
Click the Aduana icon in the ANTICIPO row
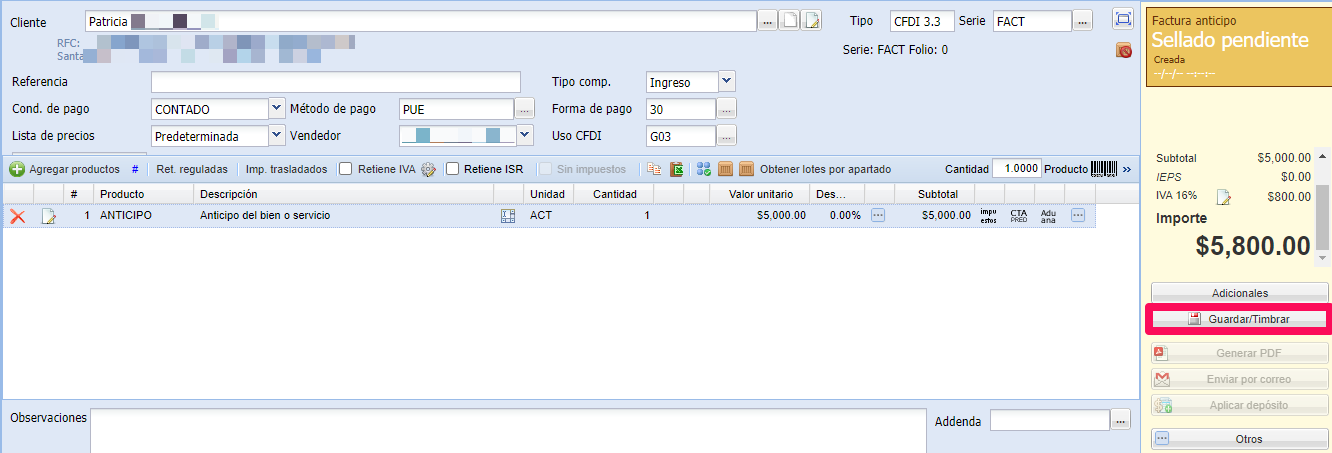click(x=1048, y=215)
